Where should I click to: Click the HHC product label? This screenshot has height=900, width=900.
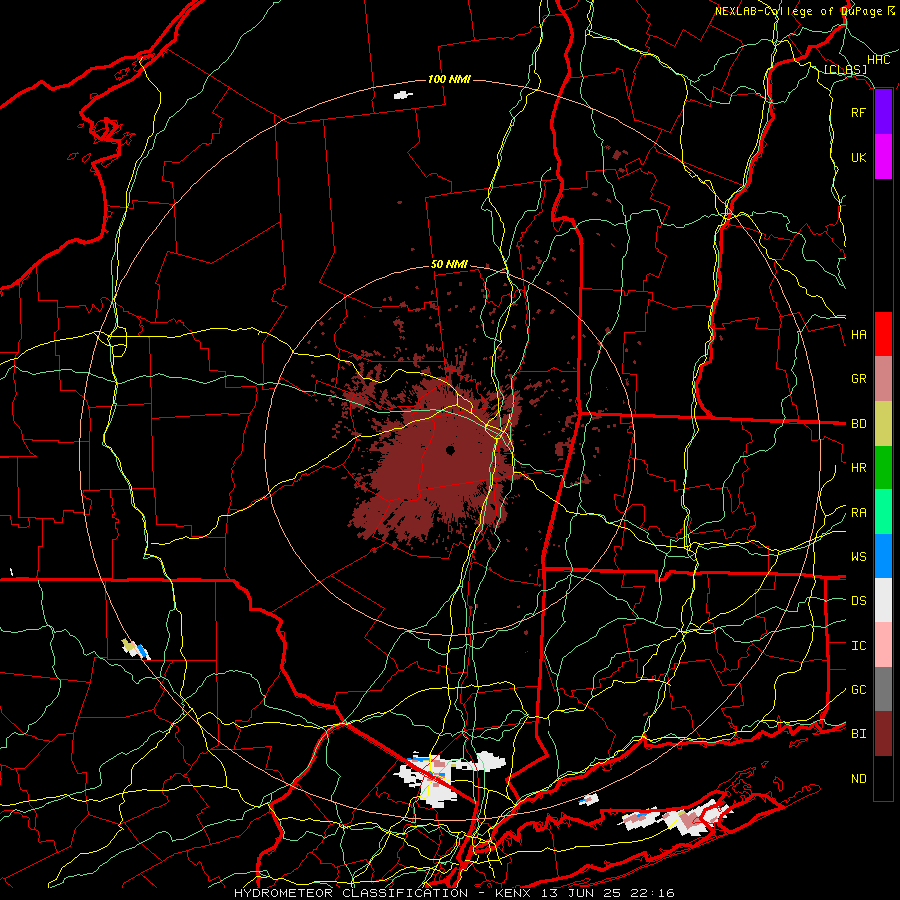pos(878,60)
